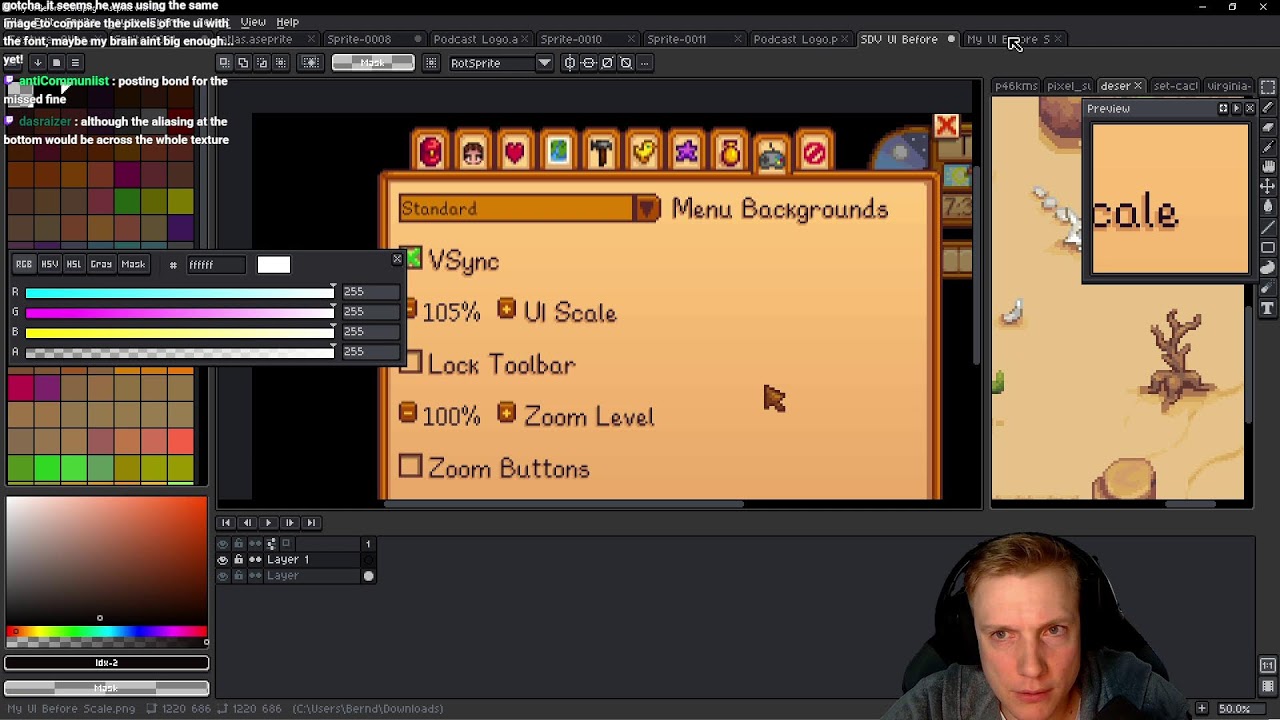
Task: Switch to the pixel_su tab in right panel
Action: coord(1068,86)
